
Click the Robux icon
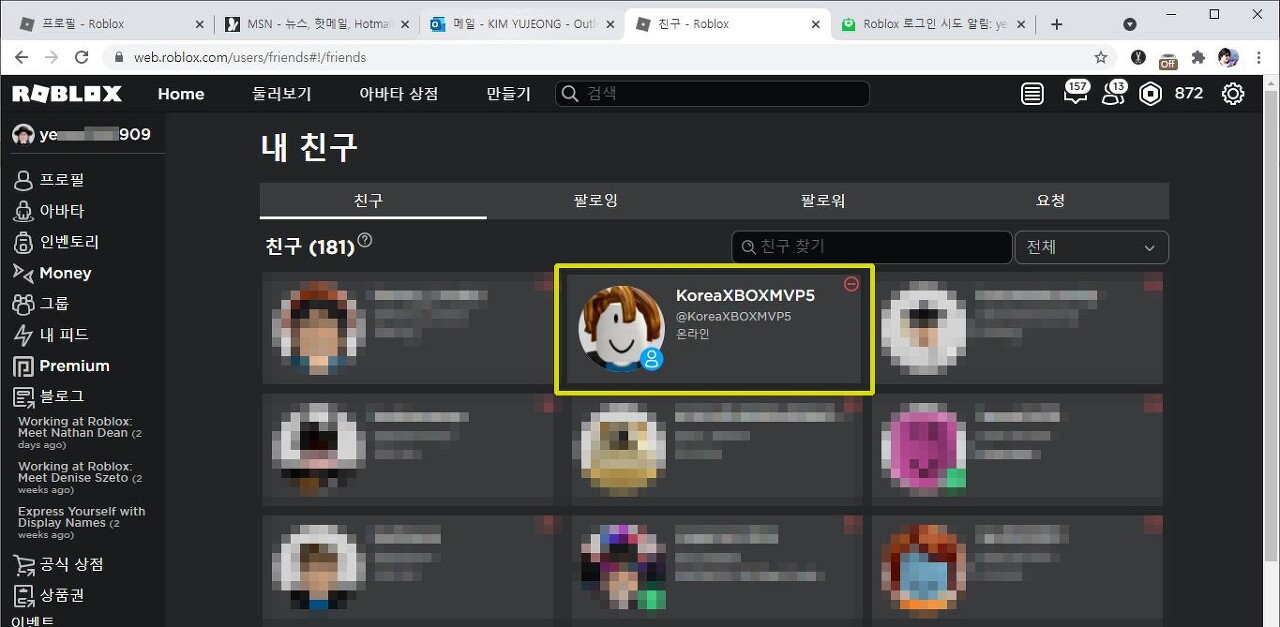coord(1151,94)
